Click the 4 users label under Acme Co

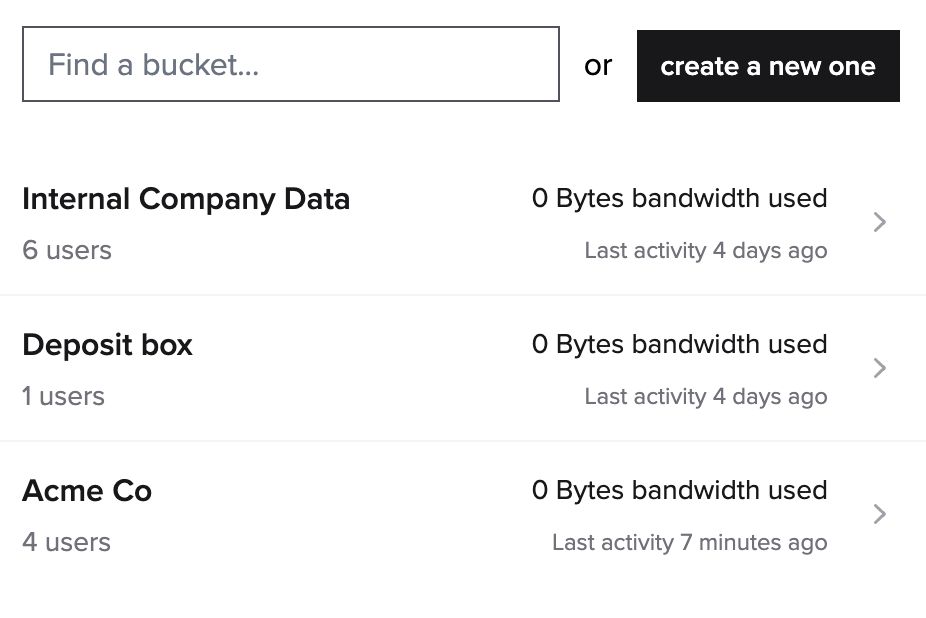point(66,542)
